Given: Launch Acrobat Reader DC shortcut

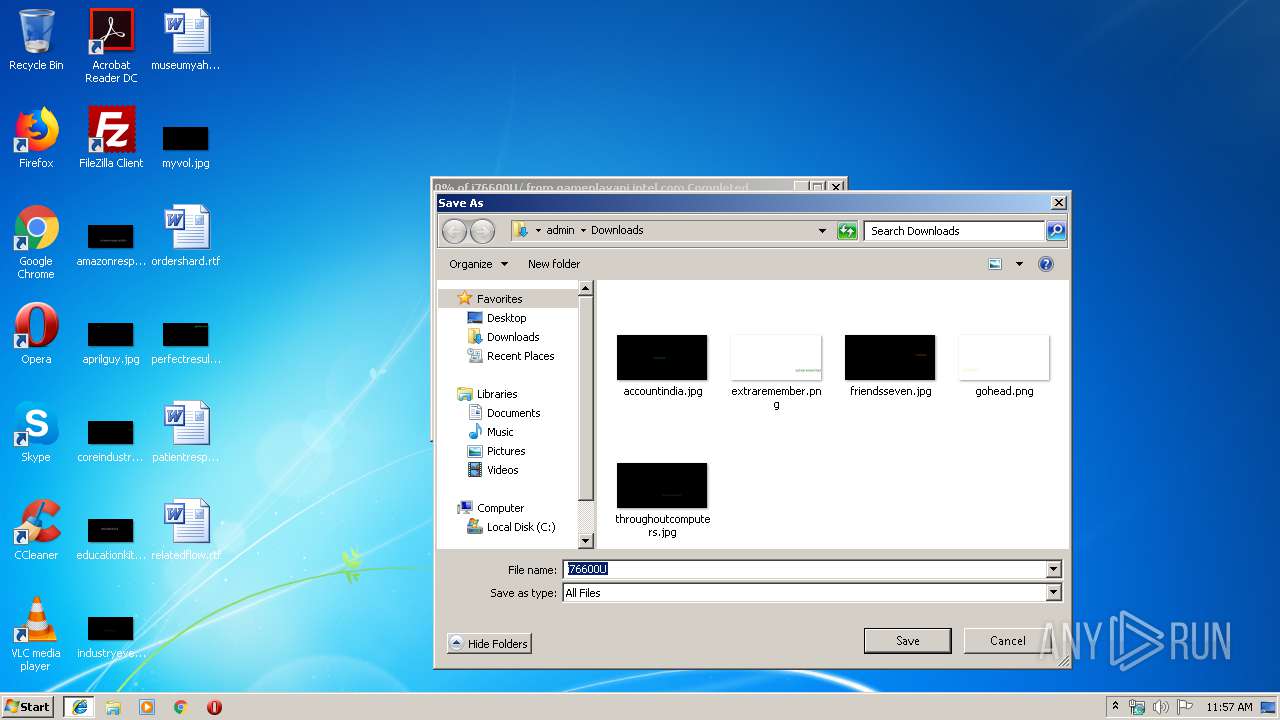Looking at the screenshot, I should point(111,46).
